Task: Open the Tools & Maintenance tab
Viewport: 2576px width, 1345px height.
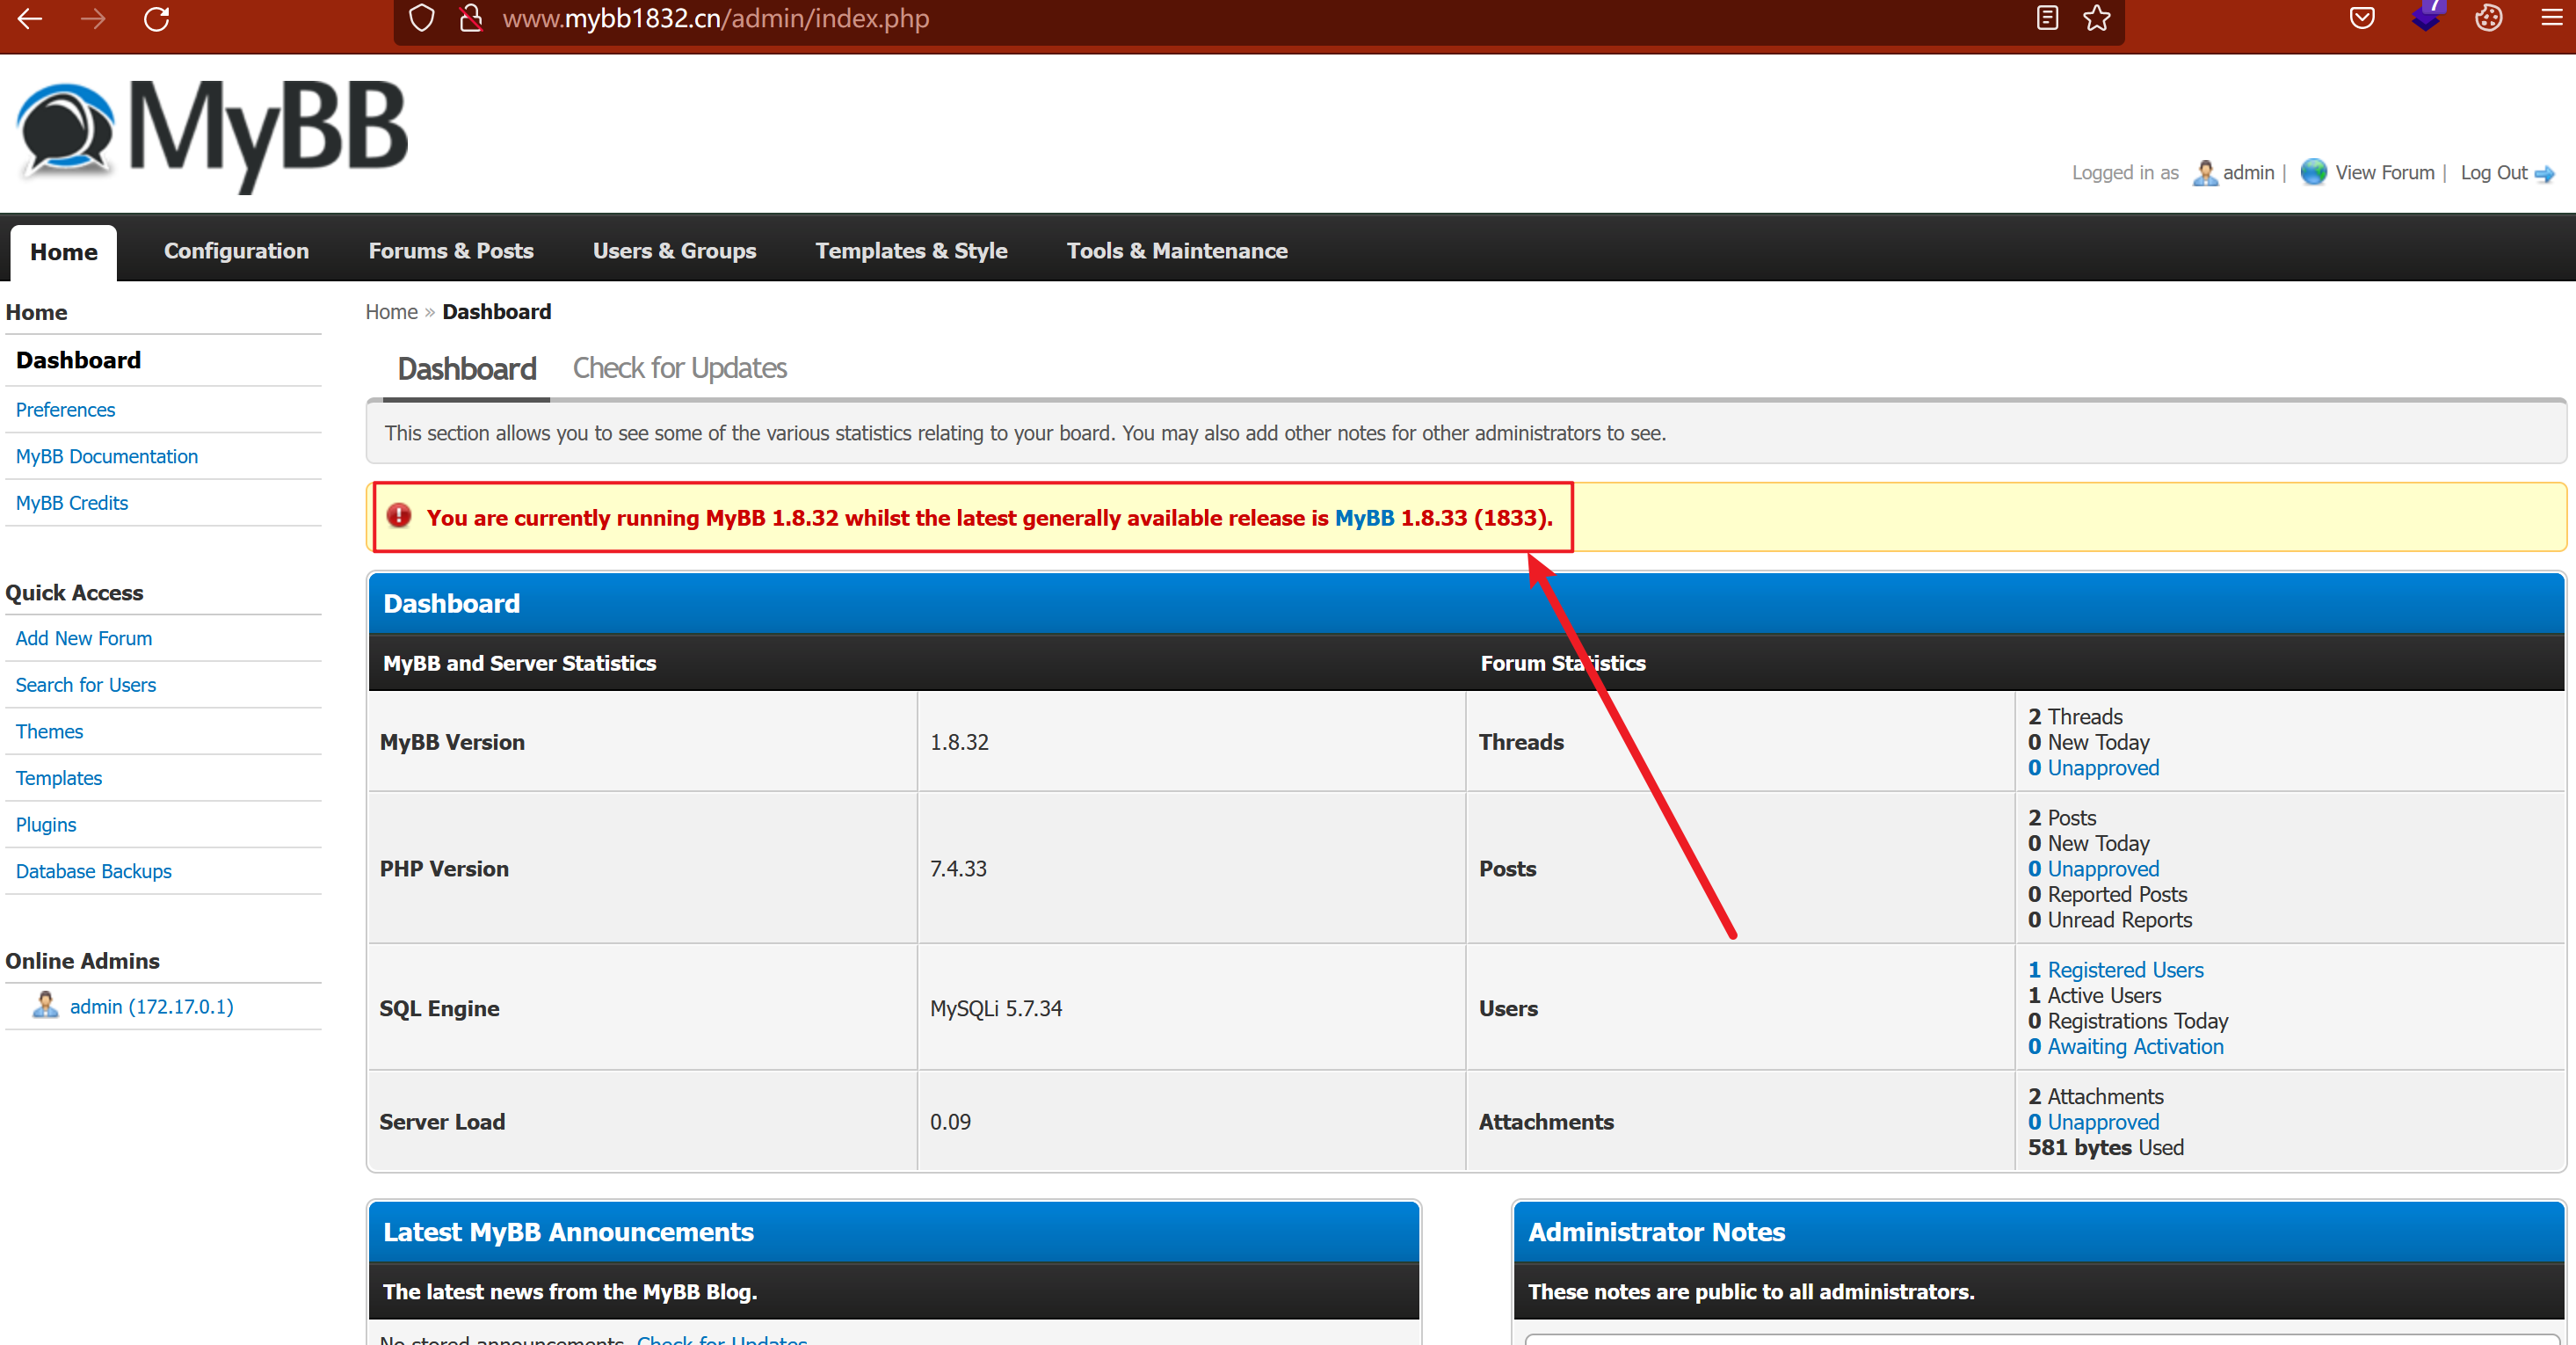Action: 1176,251
